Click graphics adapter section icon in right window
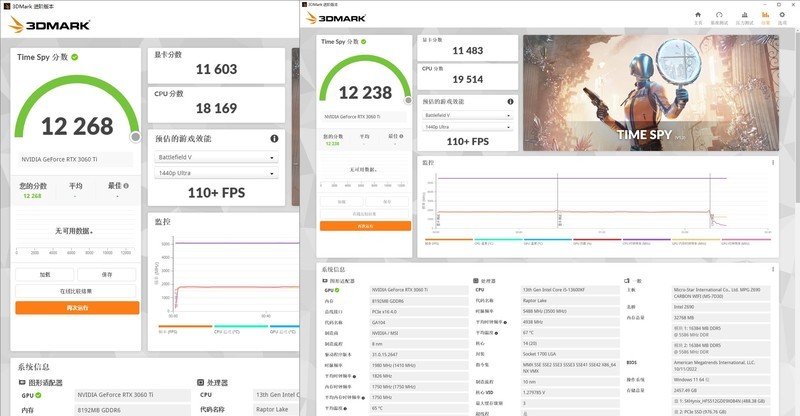 pos(325,281)
